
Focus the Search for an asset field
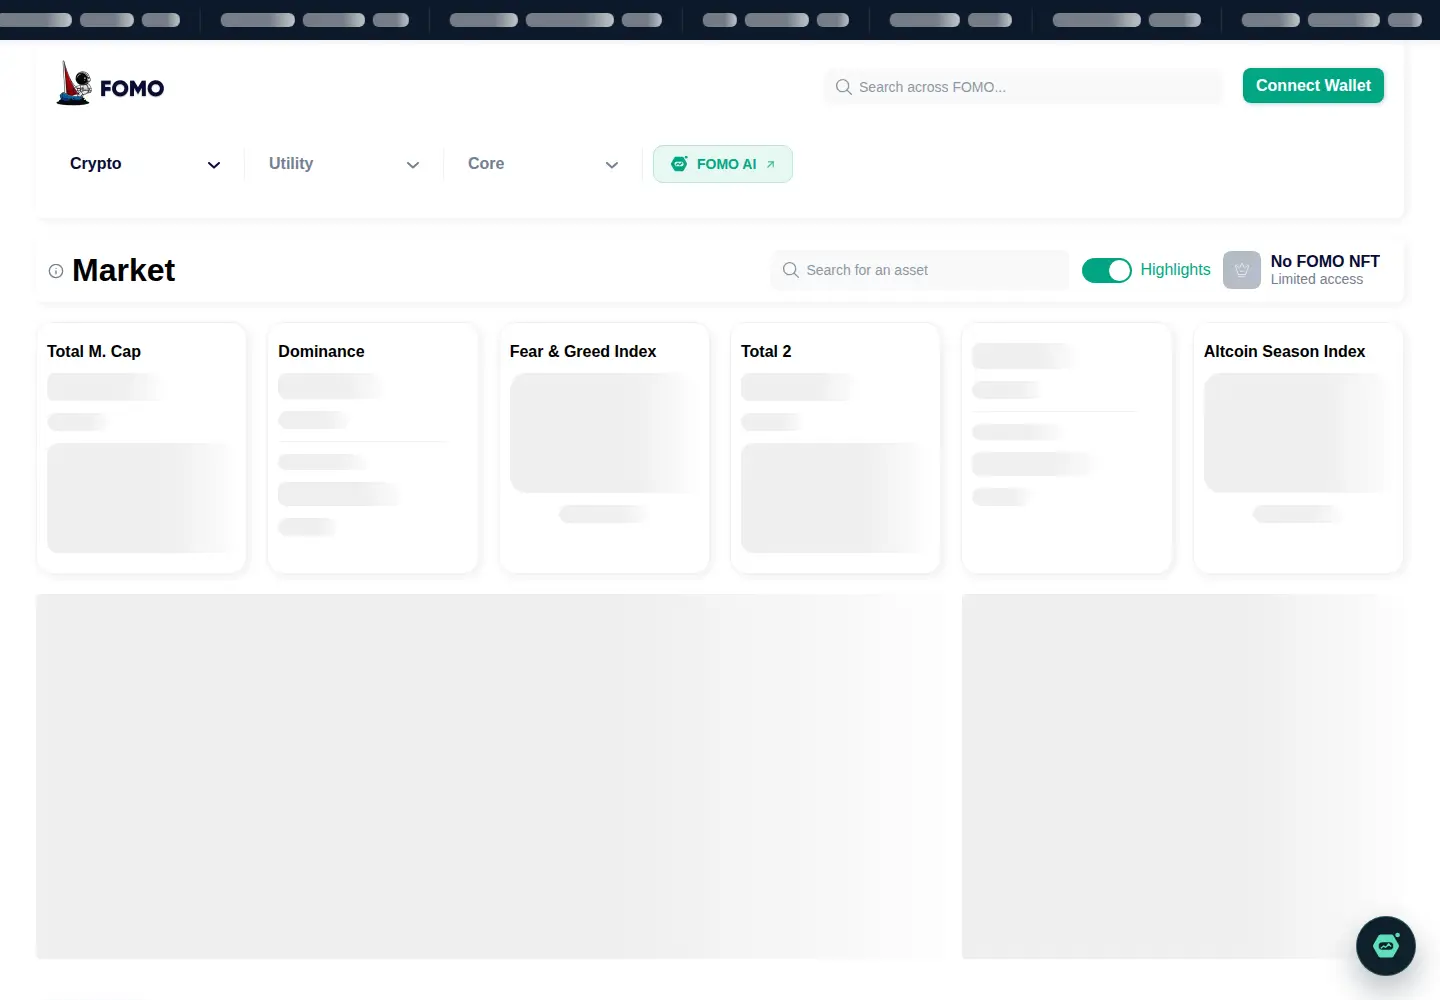click(920, 270)
